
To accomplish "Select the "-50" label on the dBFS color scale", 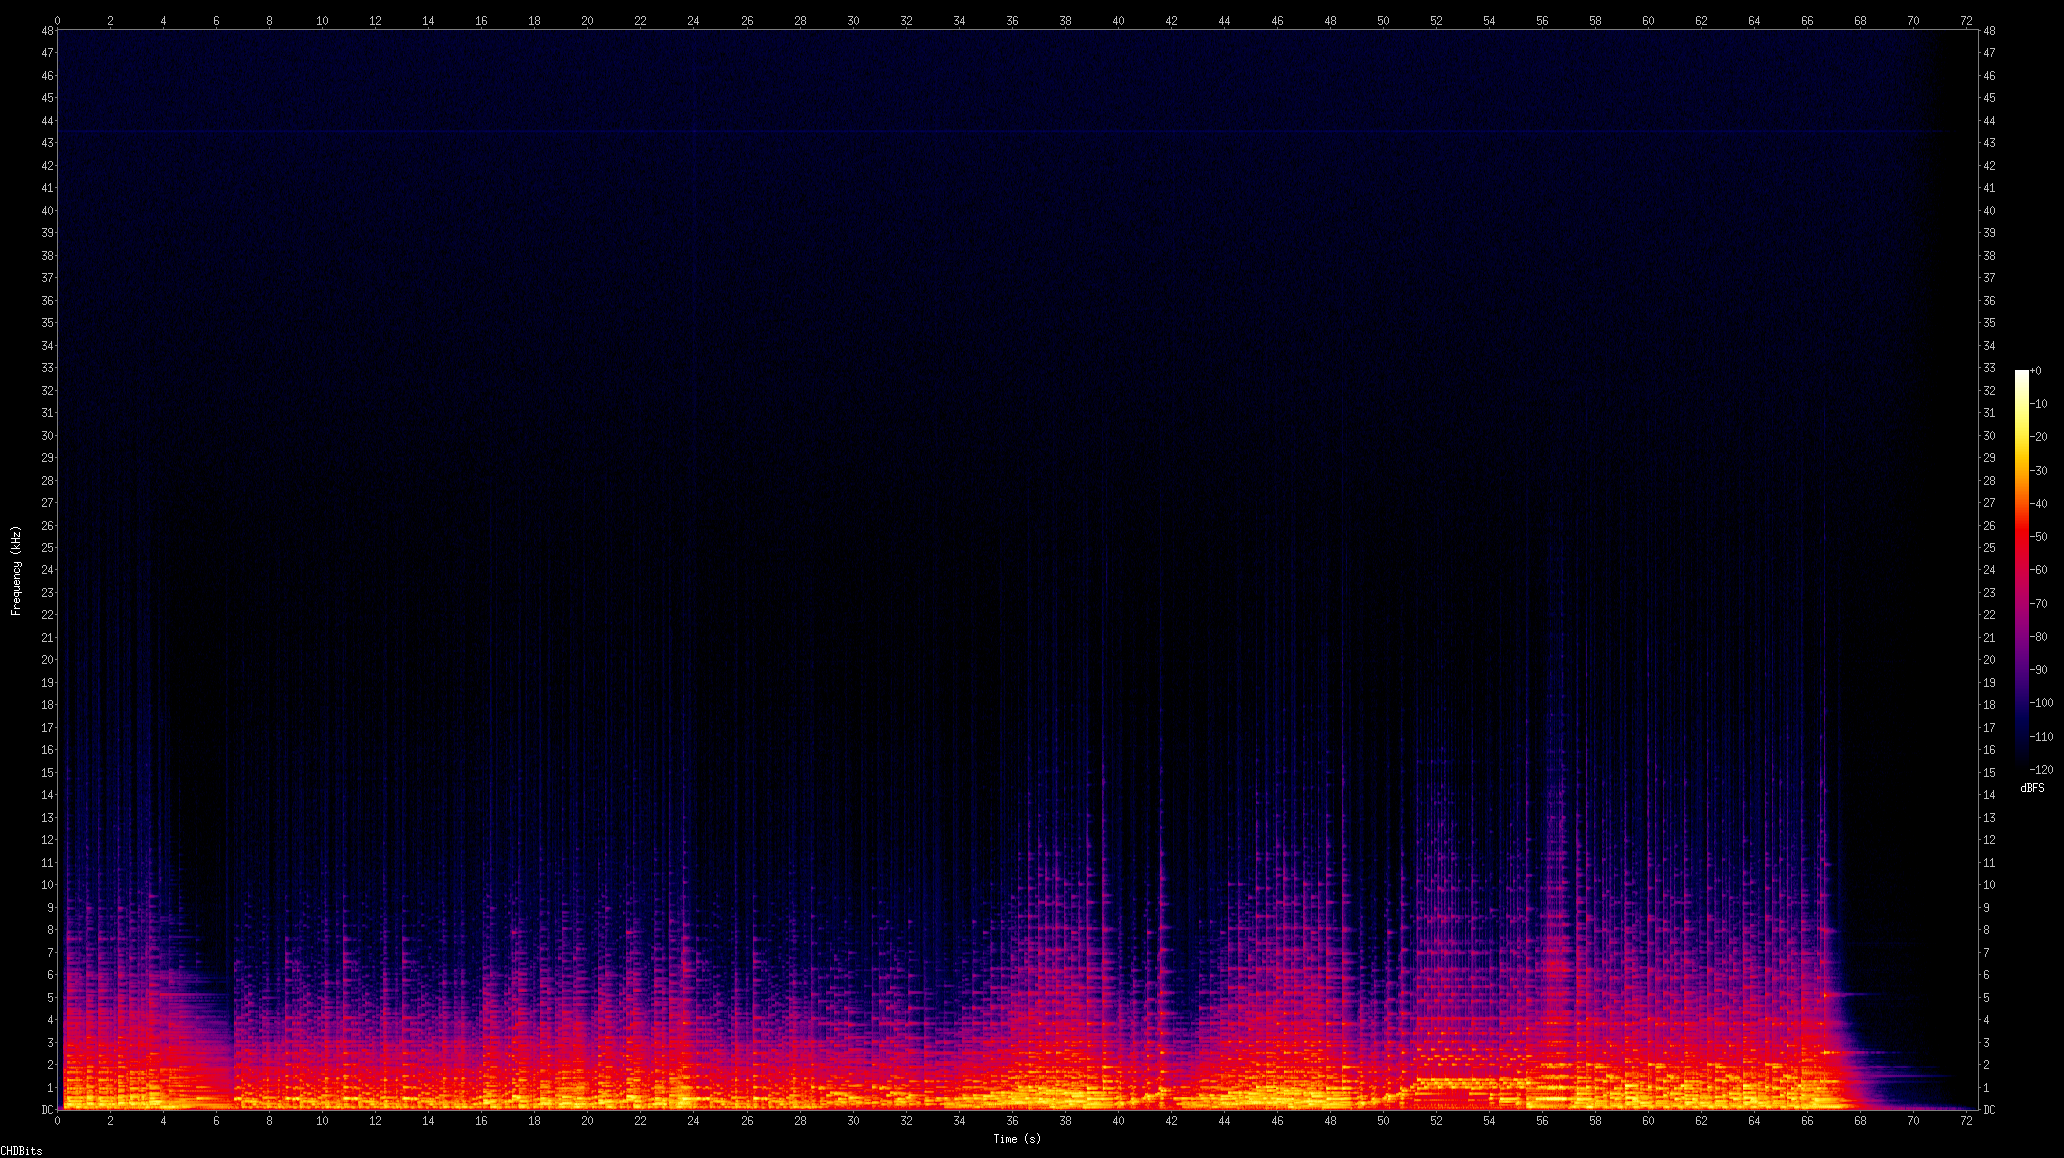I will [x=2039, y=537].
